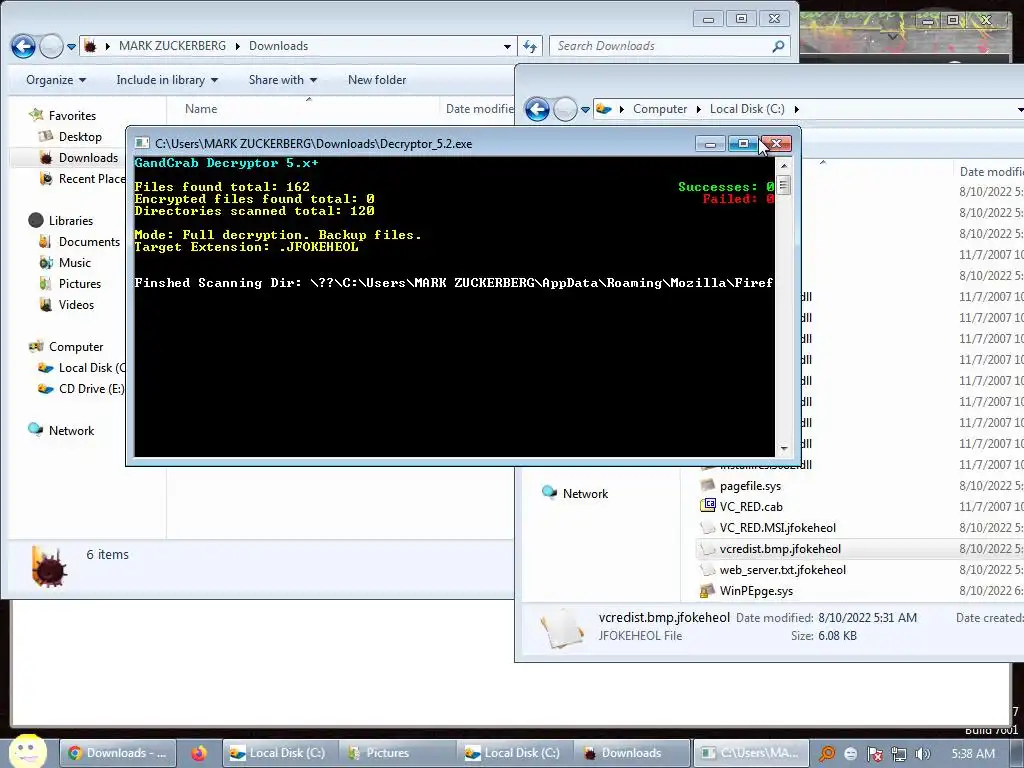Viewport: 1024px width, 768px height.
Task: Select Computer breadcrumb in Local Disk window
Action: tap(660, 108)
